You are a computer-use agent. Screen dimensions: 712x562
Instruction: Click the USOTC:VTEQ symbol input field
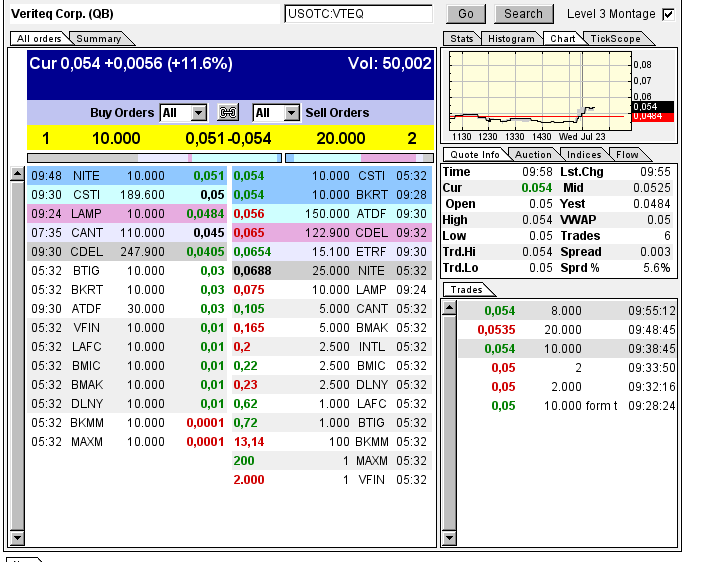point(358,14)
